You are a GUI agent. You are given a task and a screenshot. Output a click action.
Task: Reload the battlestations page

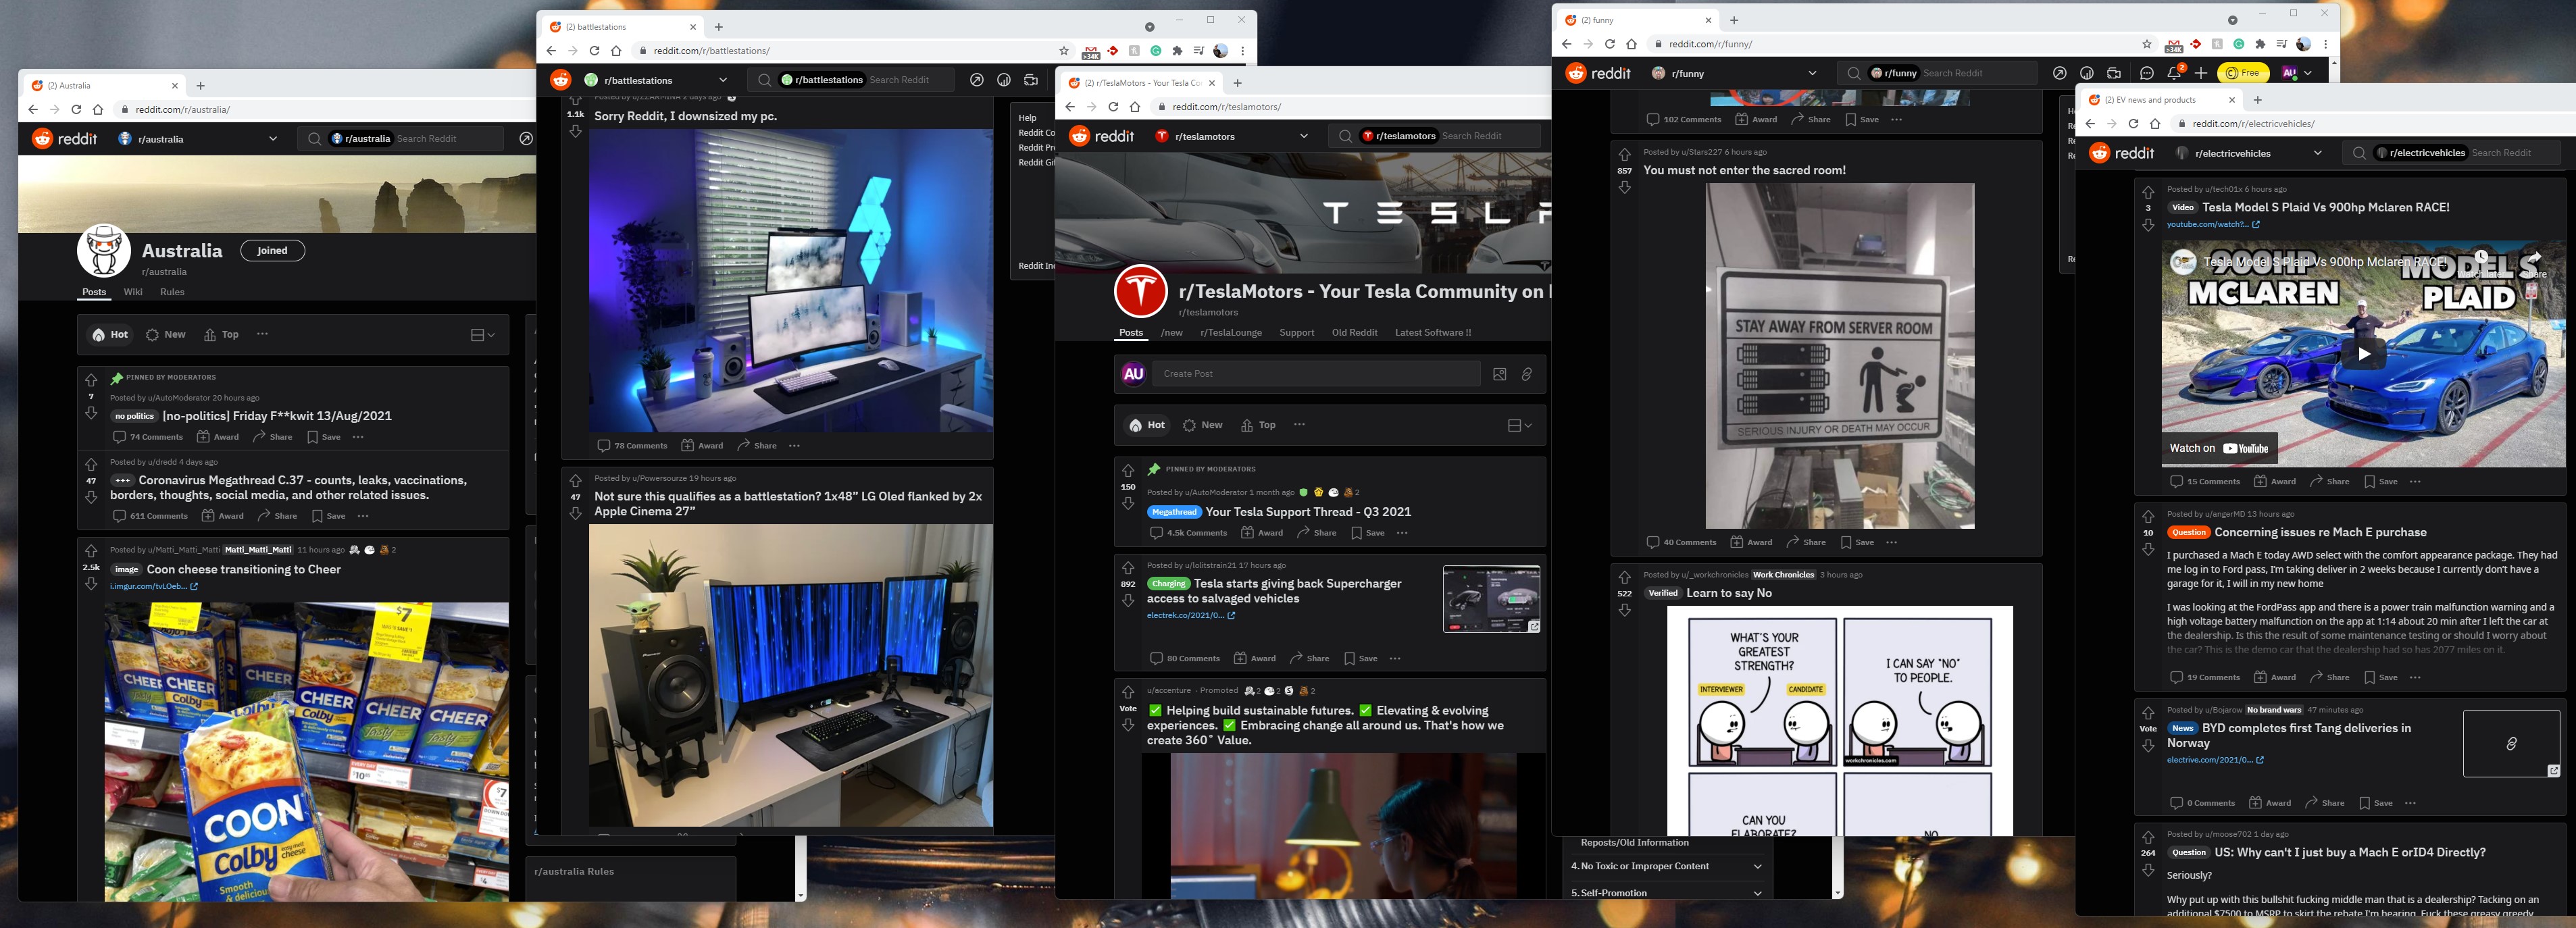click(x=594, y=51)
